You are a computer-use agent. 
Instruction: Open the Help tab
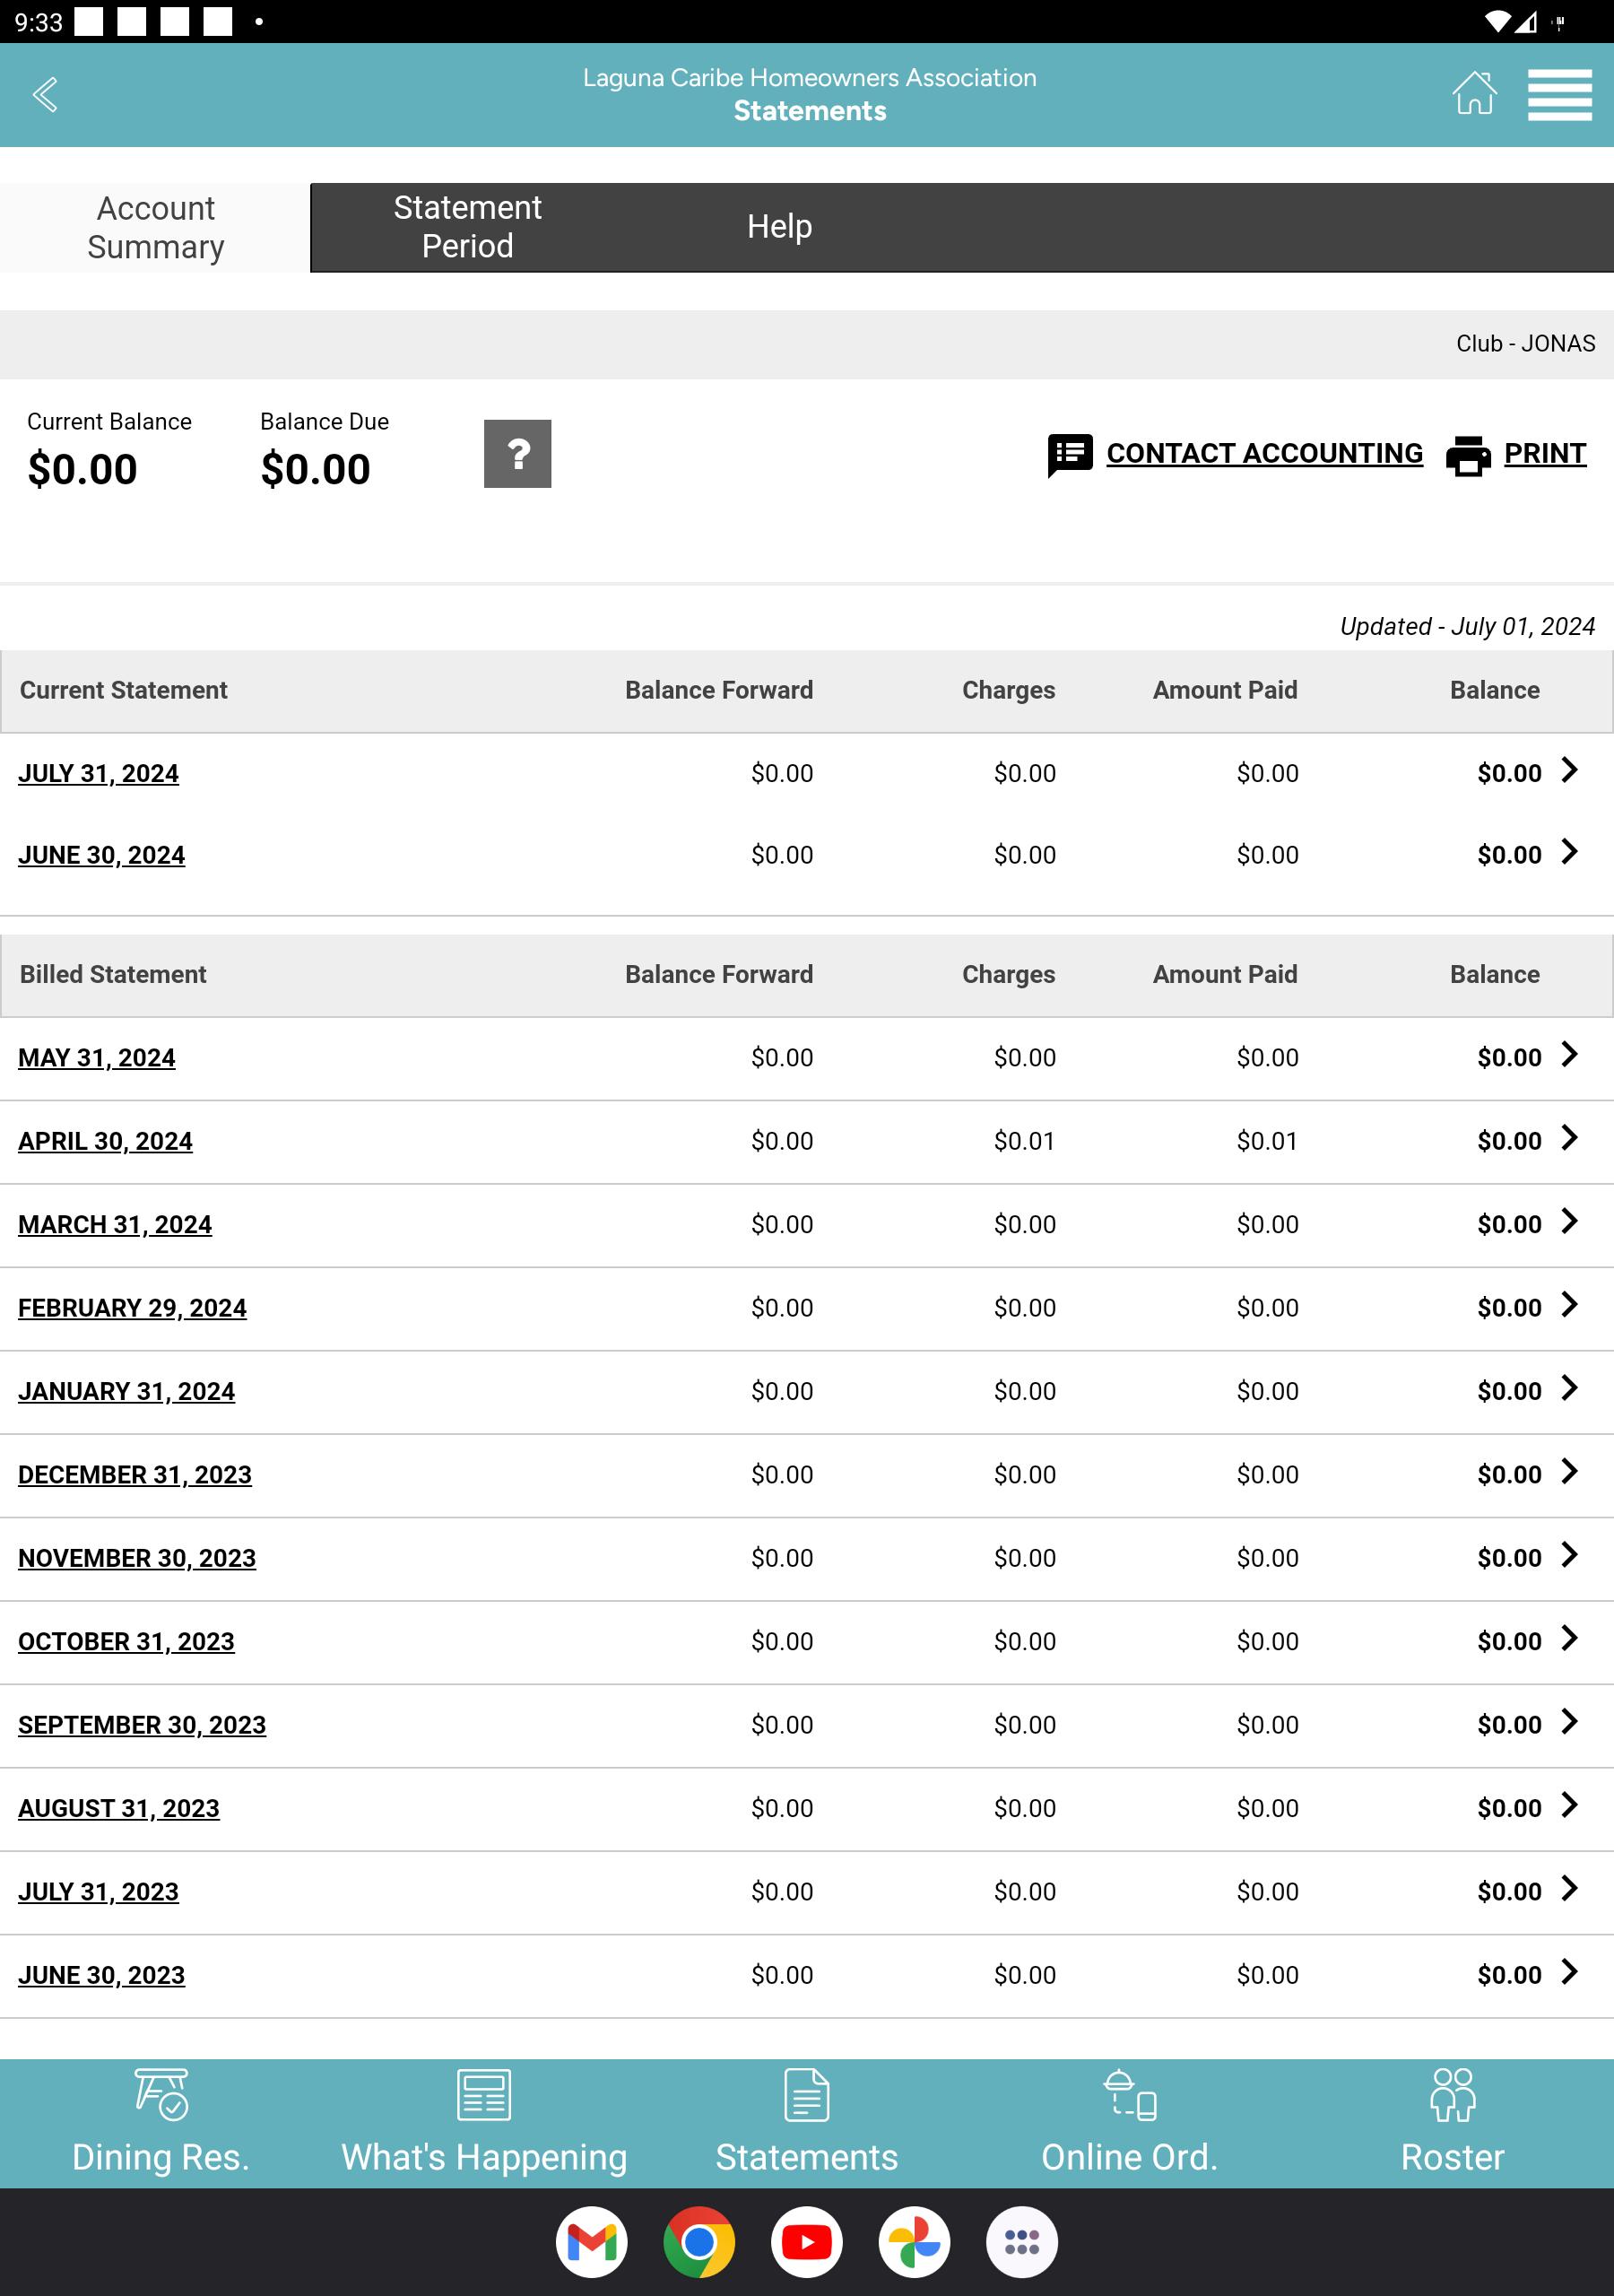(779, 227)
